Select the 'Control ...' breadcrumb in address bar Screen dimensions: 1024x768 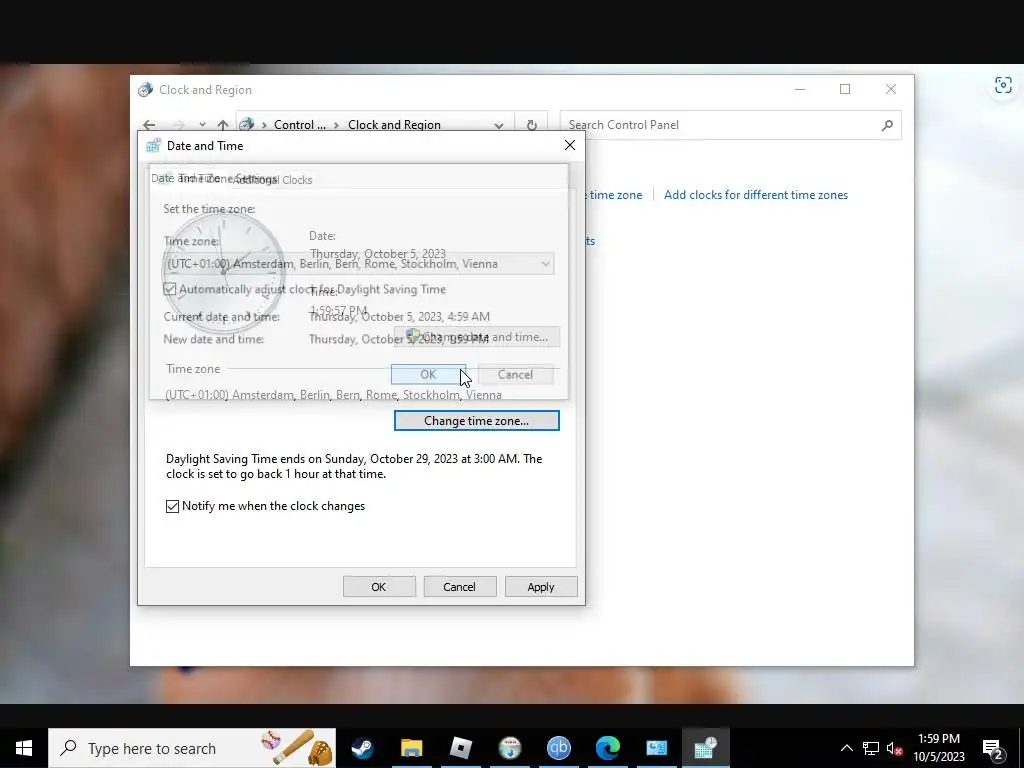click(300, 125)
